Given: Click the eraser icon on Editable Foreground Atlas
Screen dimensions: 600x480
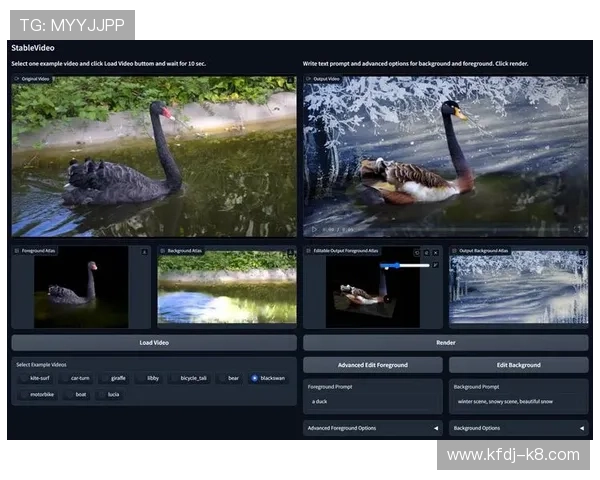Looking at the screenshot, I should coord(427,252).
